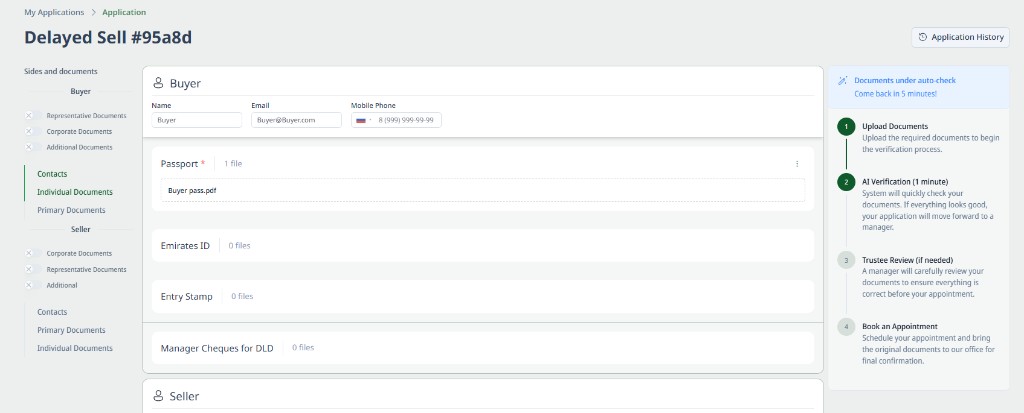Click the Sides and documents heading
Screen dimensions: 1024x413
click(x=61, y=71)
